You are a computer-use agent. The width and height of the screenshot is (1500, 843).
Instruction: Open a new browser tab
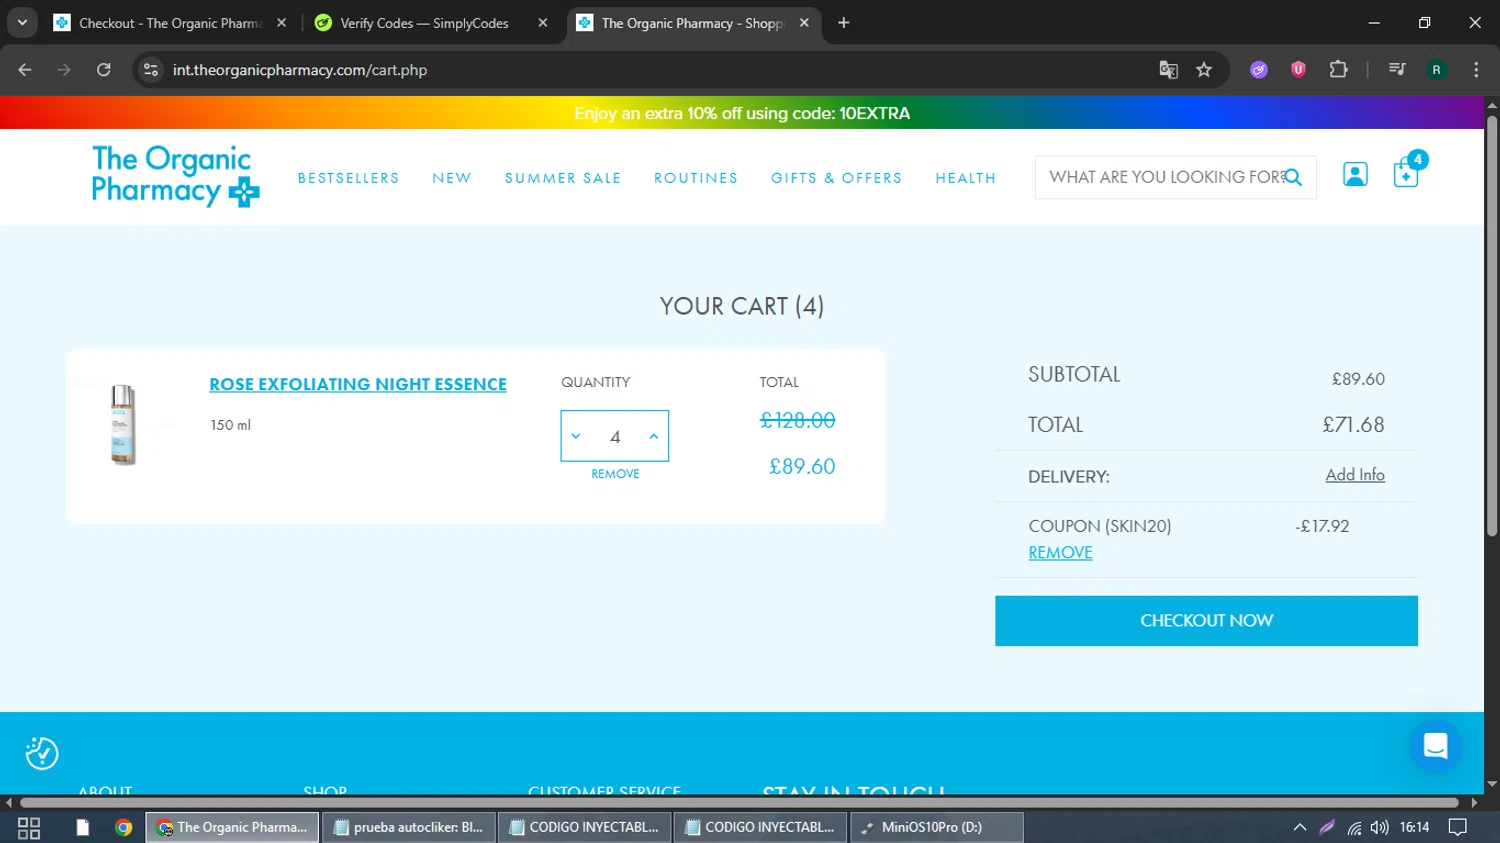(844, 23)
